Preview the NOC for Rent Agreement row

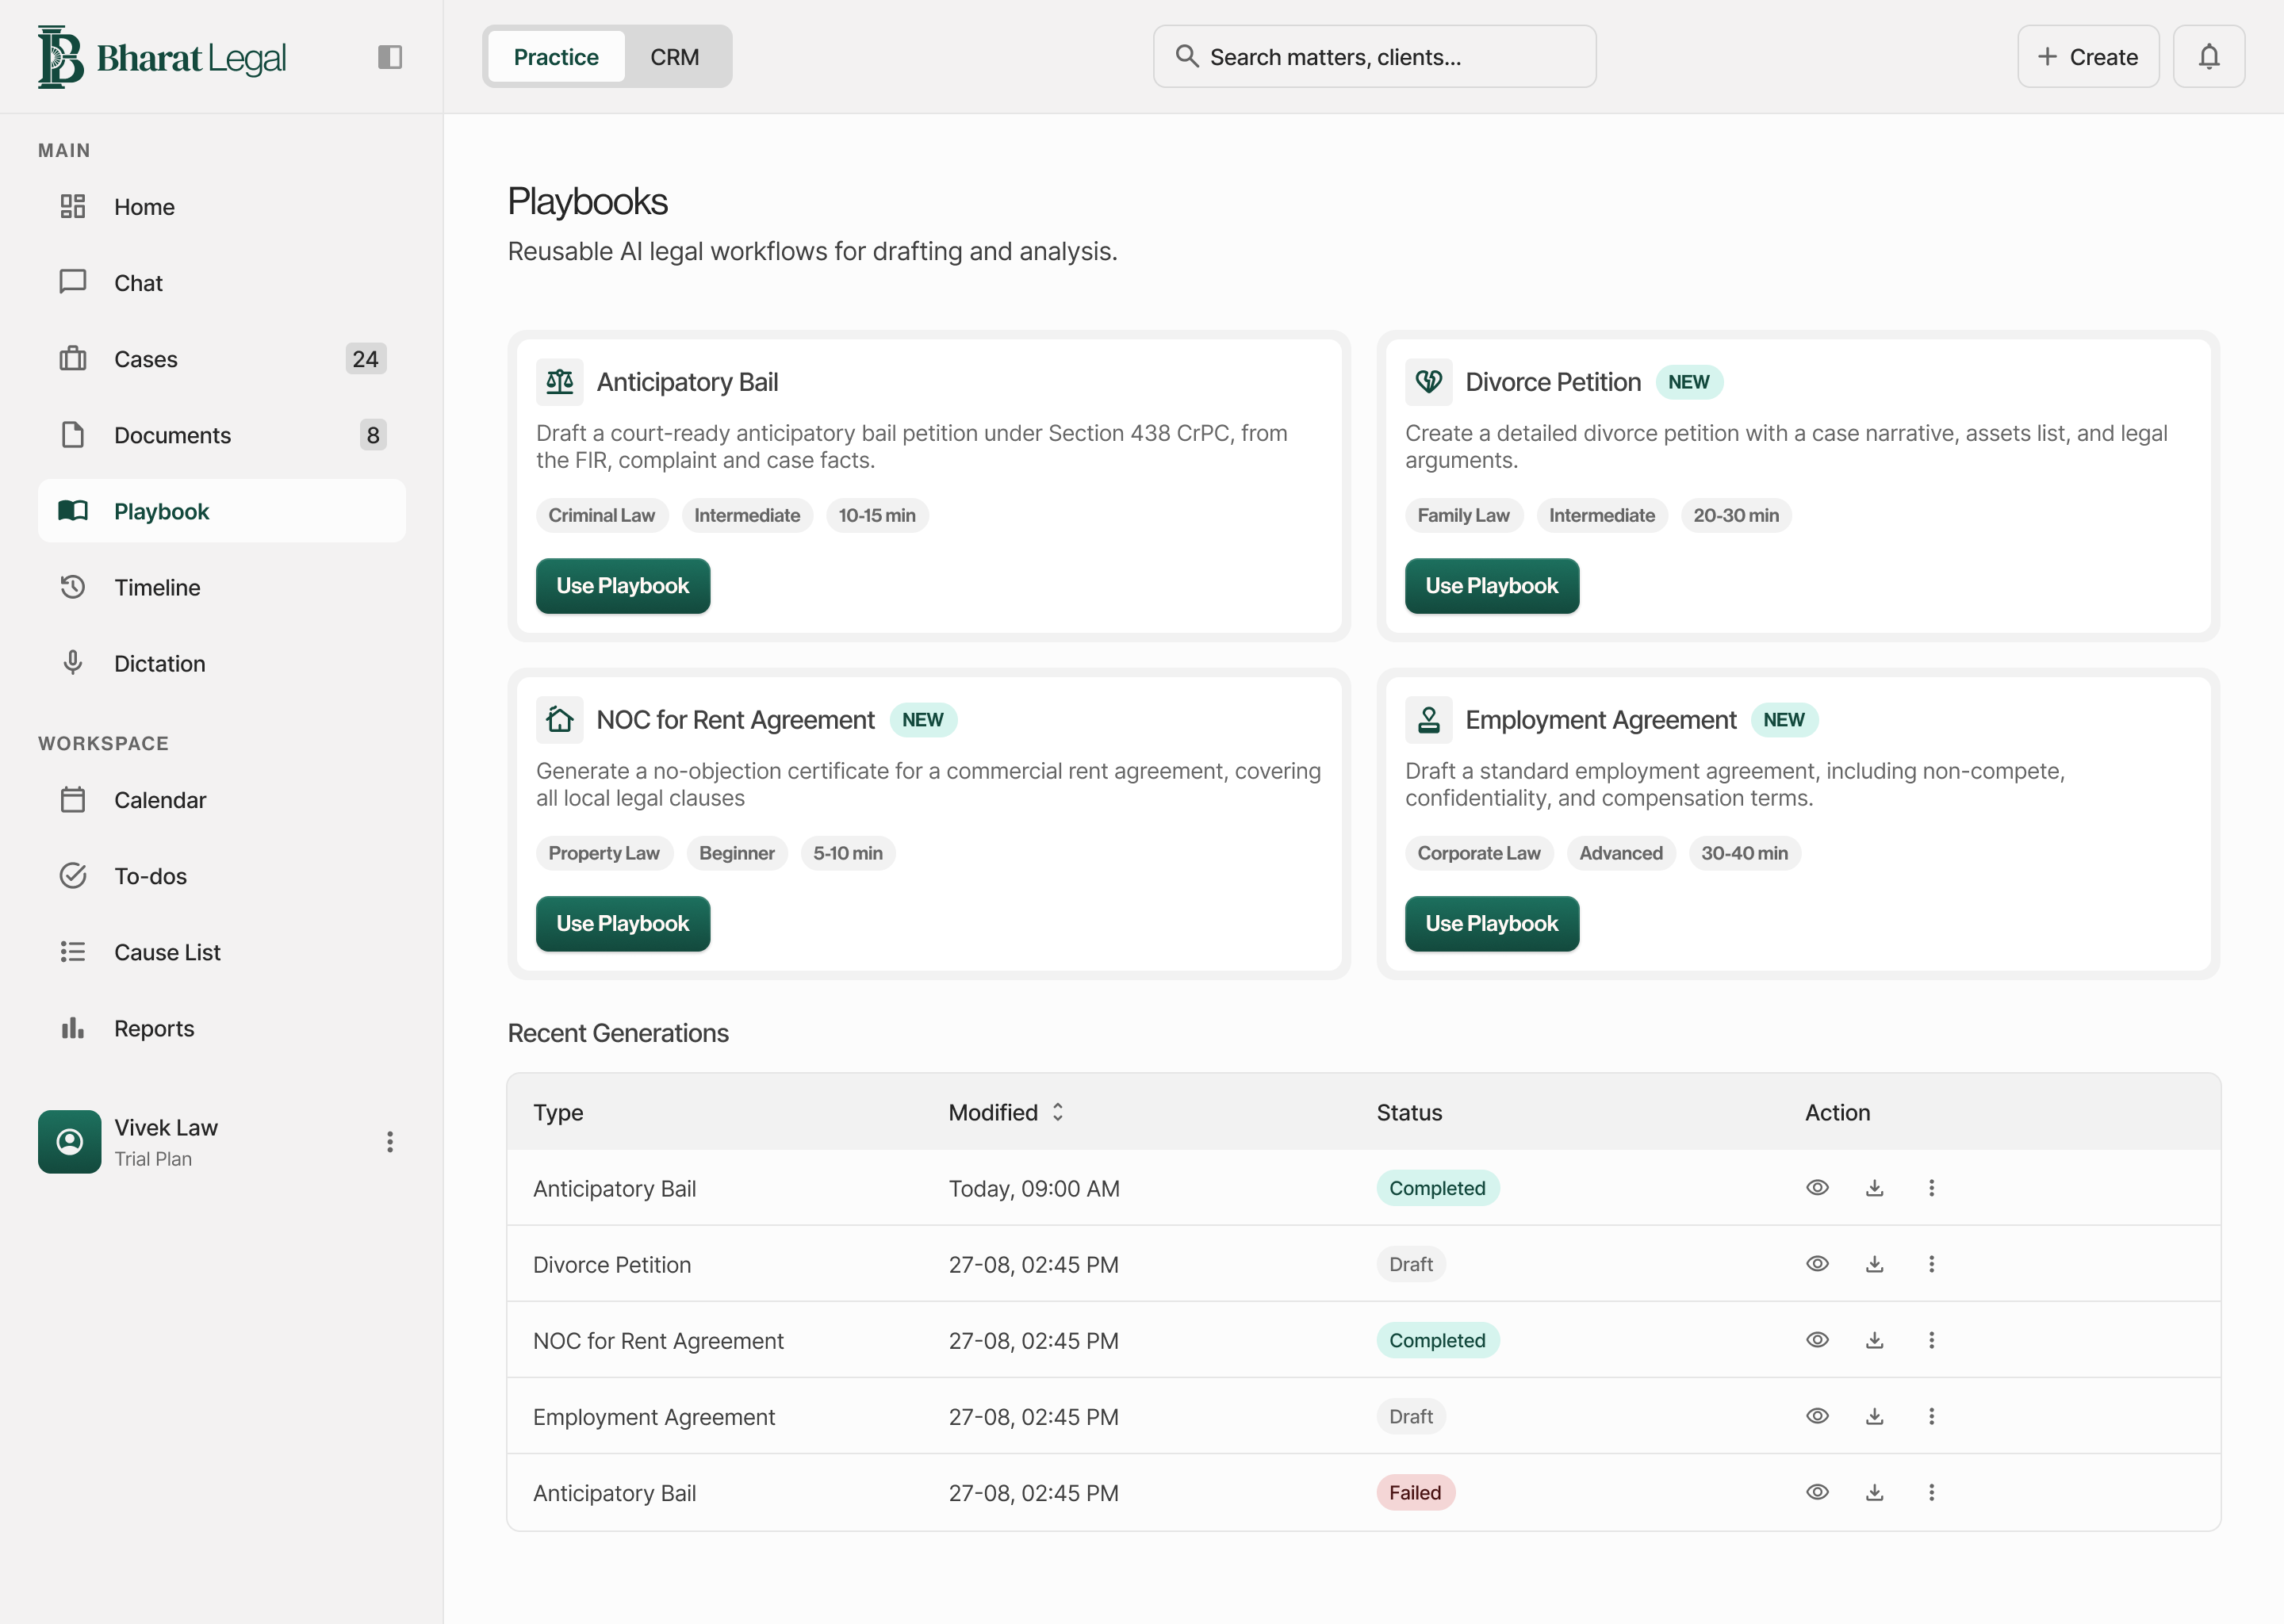1817,1340
